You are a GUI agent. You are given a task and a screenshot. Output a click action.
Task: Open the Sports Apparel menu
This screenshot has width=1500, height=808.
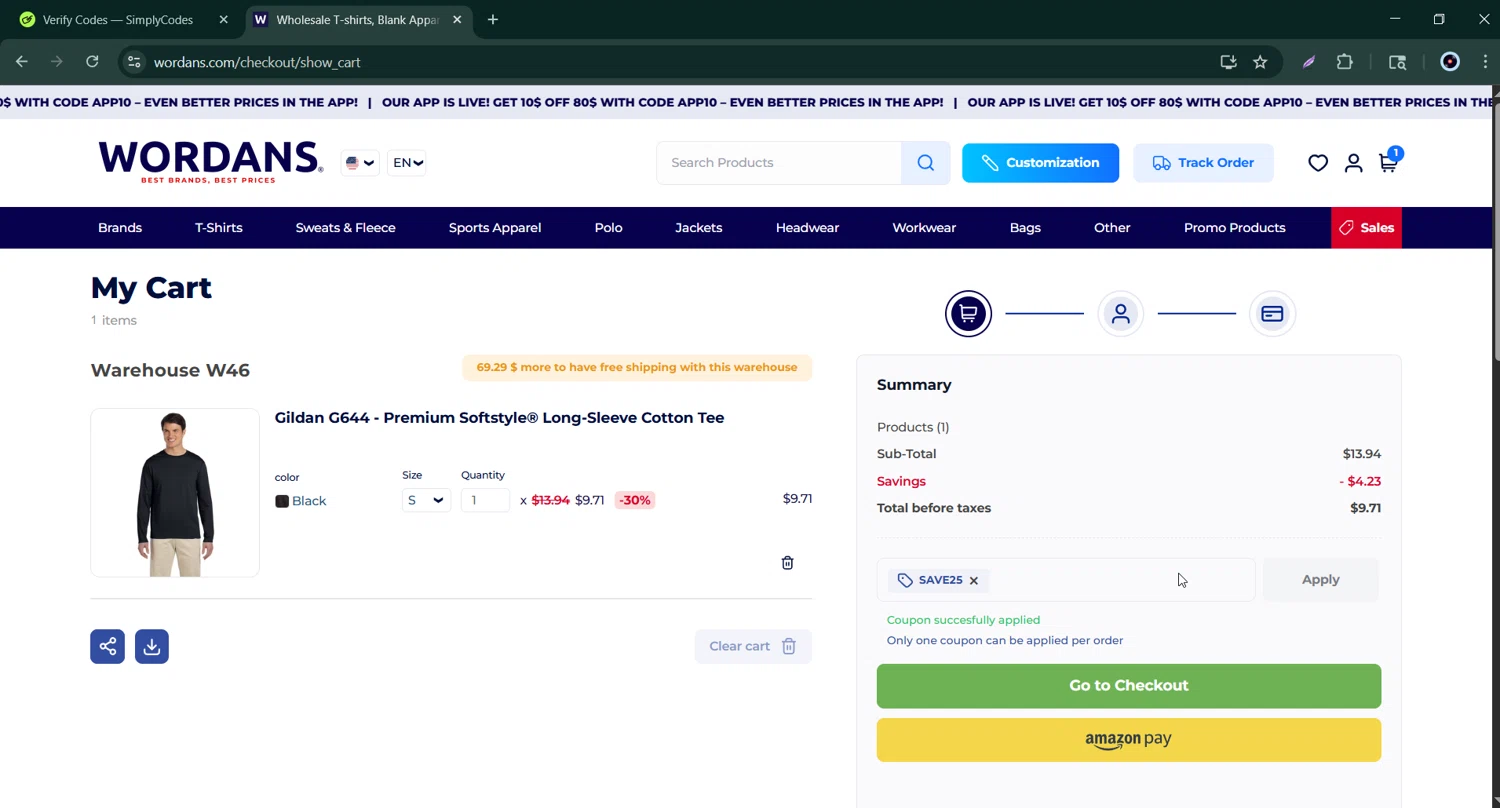495,228
